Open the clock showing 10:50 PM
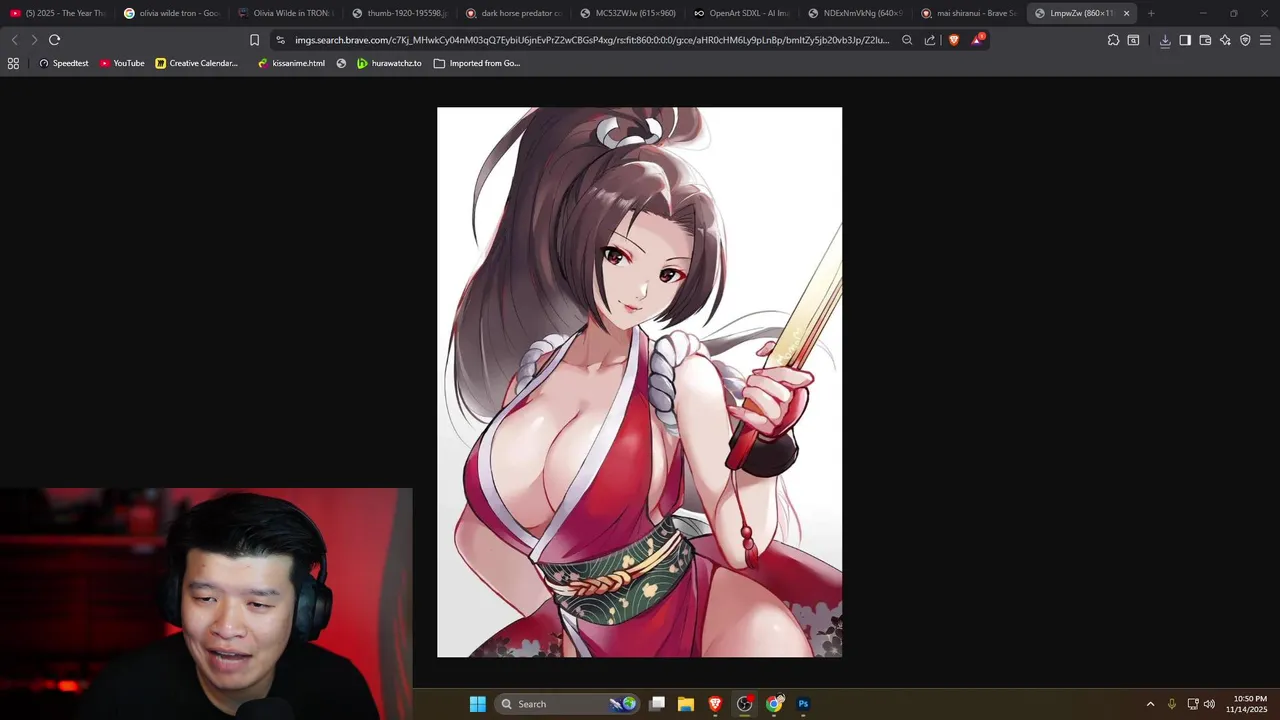The image size is (1280, 720). pos(1247,704)
